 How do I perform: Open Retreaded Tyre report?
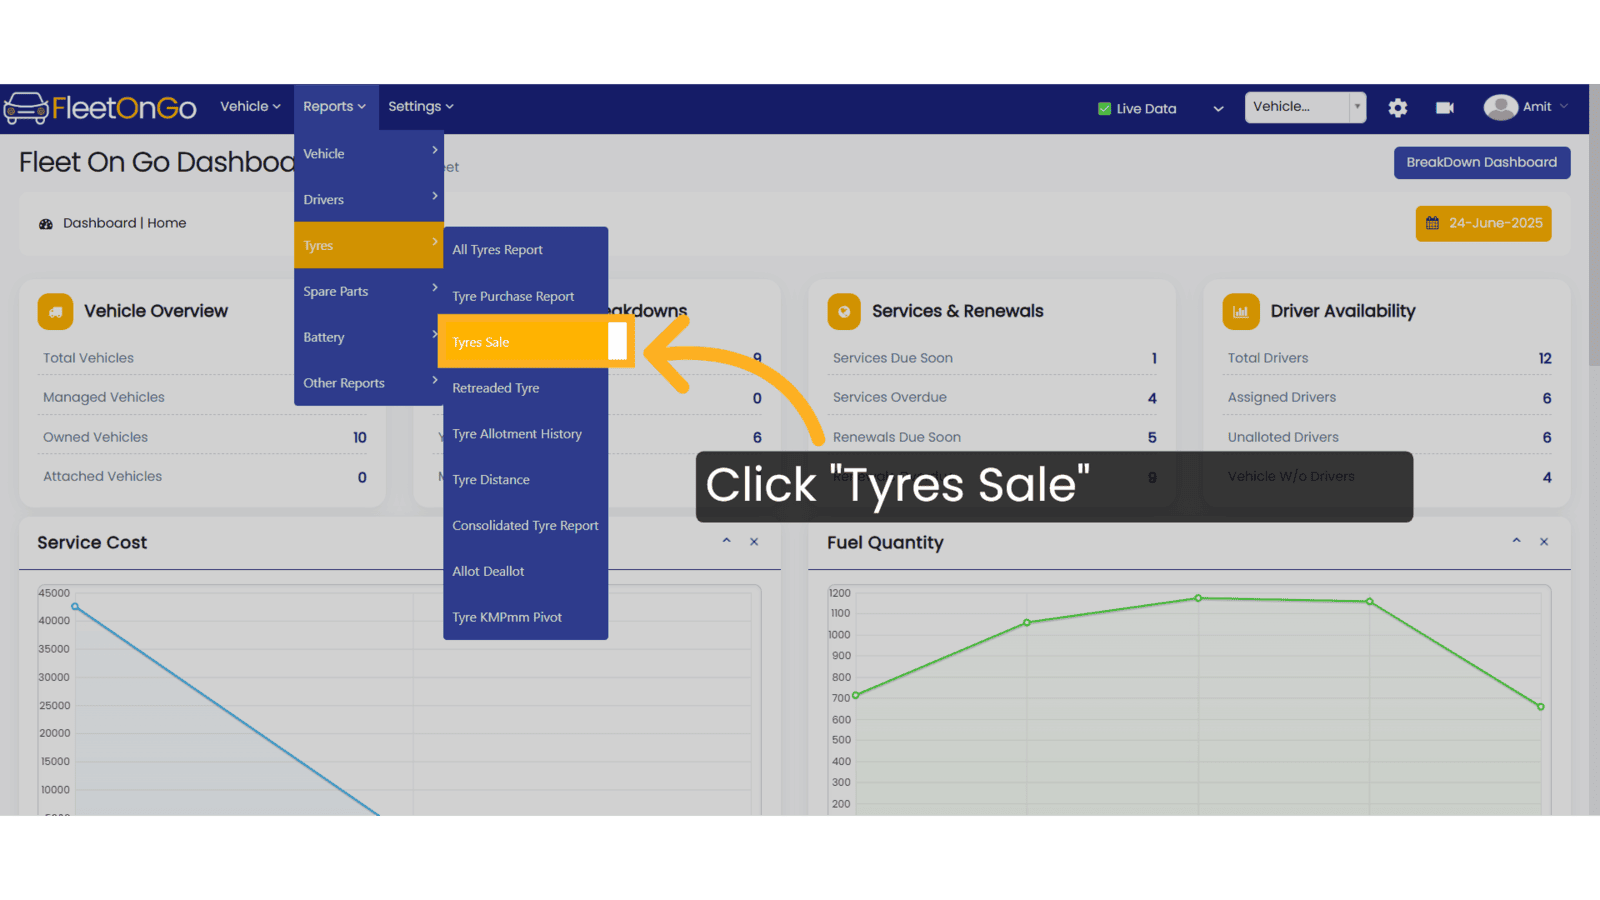(525, 388)
